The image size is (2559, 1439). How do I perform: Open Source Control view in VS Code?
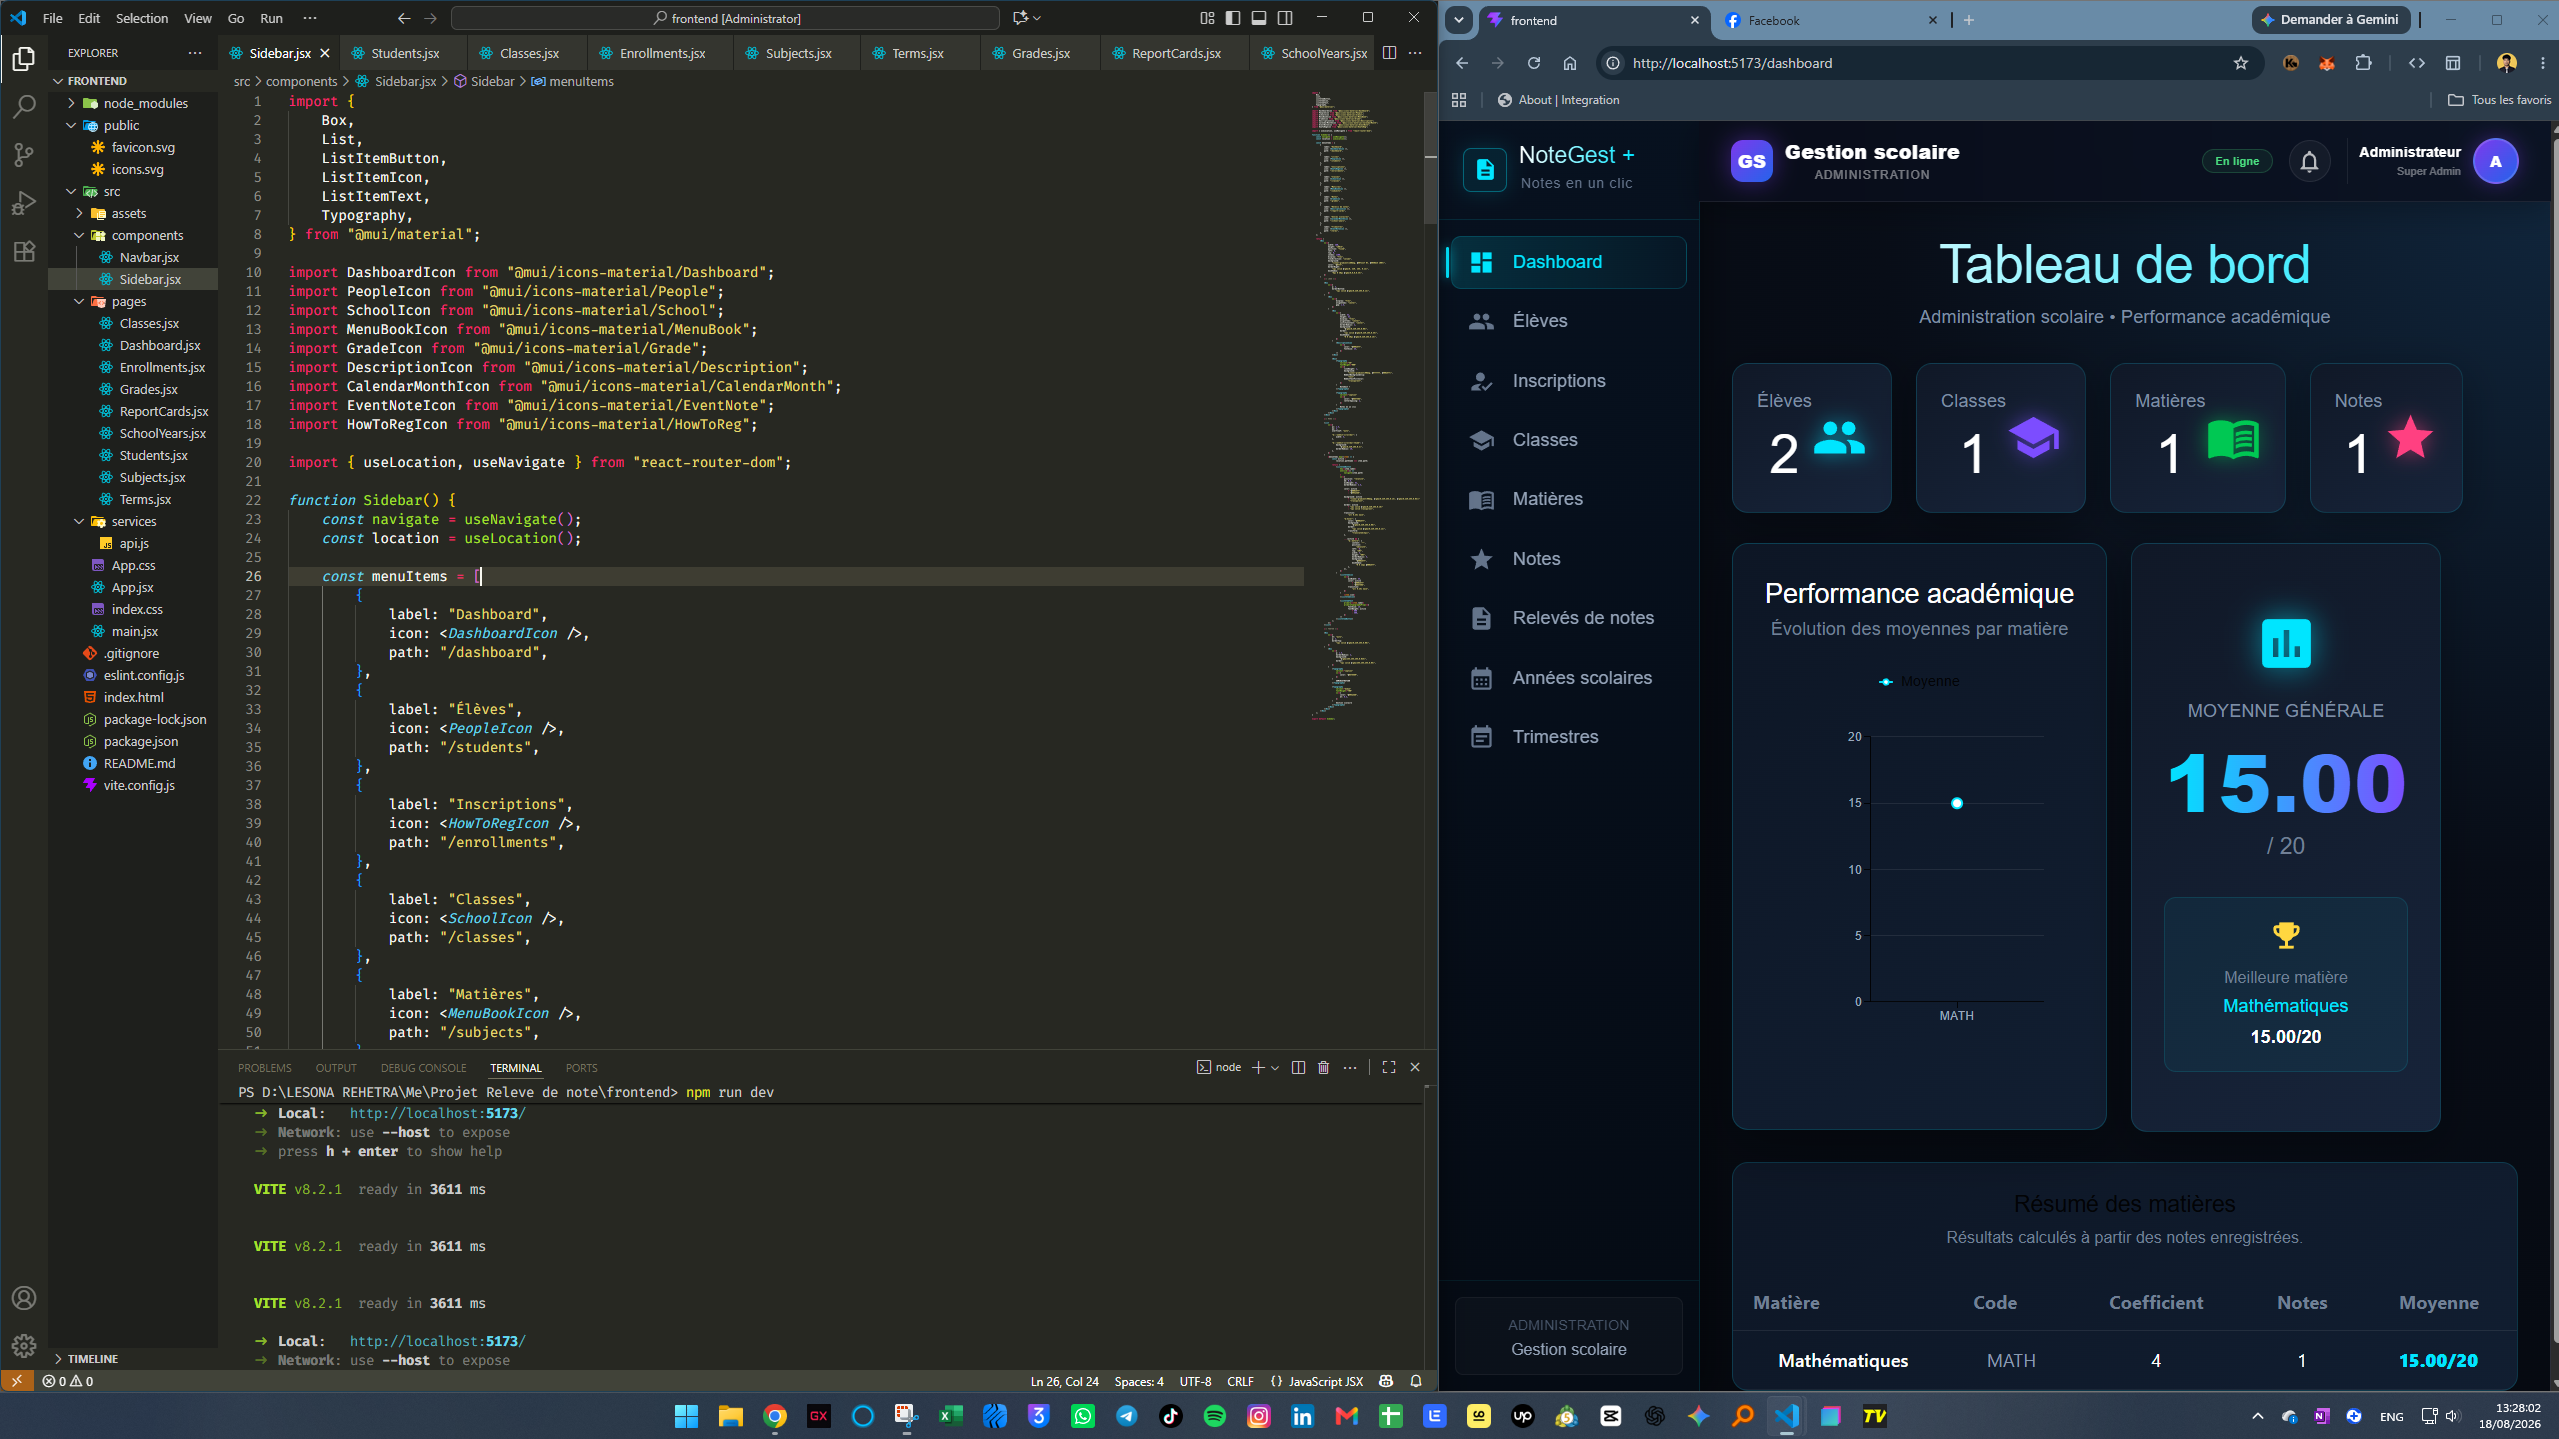pyautogui.click(x=24, y=155)
